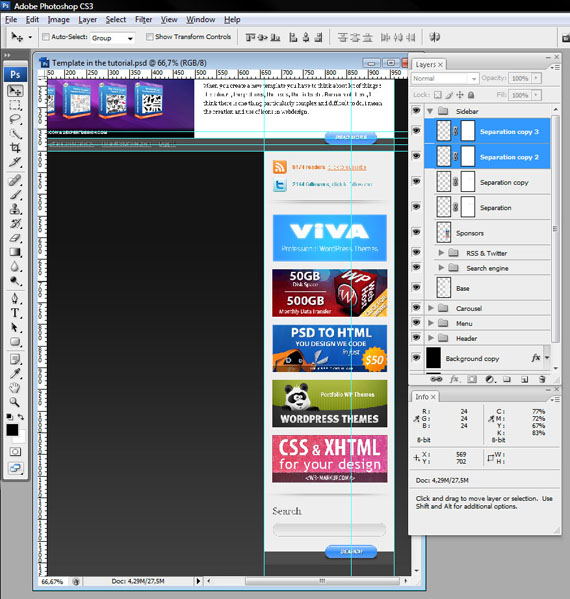Choose the Hand tool
The height and width of the screenshot is (599, 570).
[x=15, y=388]
